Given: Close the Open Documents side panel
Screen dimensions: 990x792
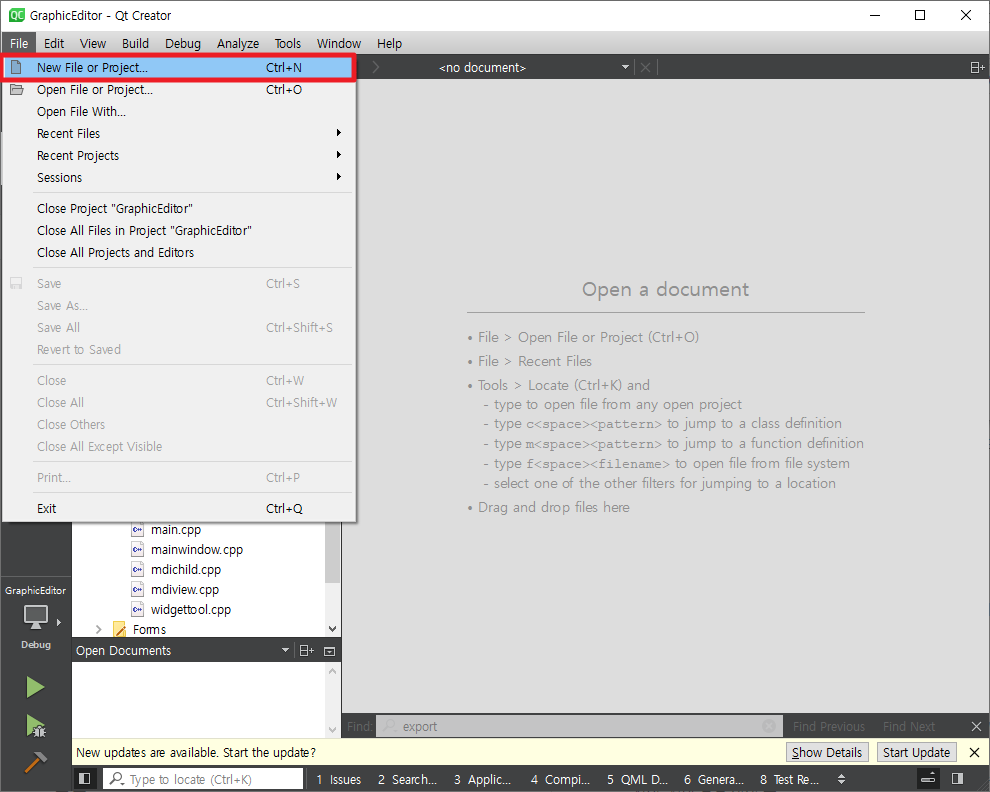Looking at the screenshot, I should (330, 651).
